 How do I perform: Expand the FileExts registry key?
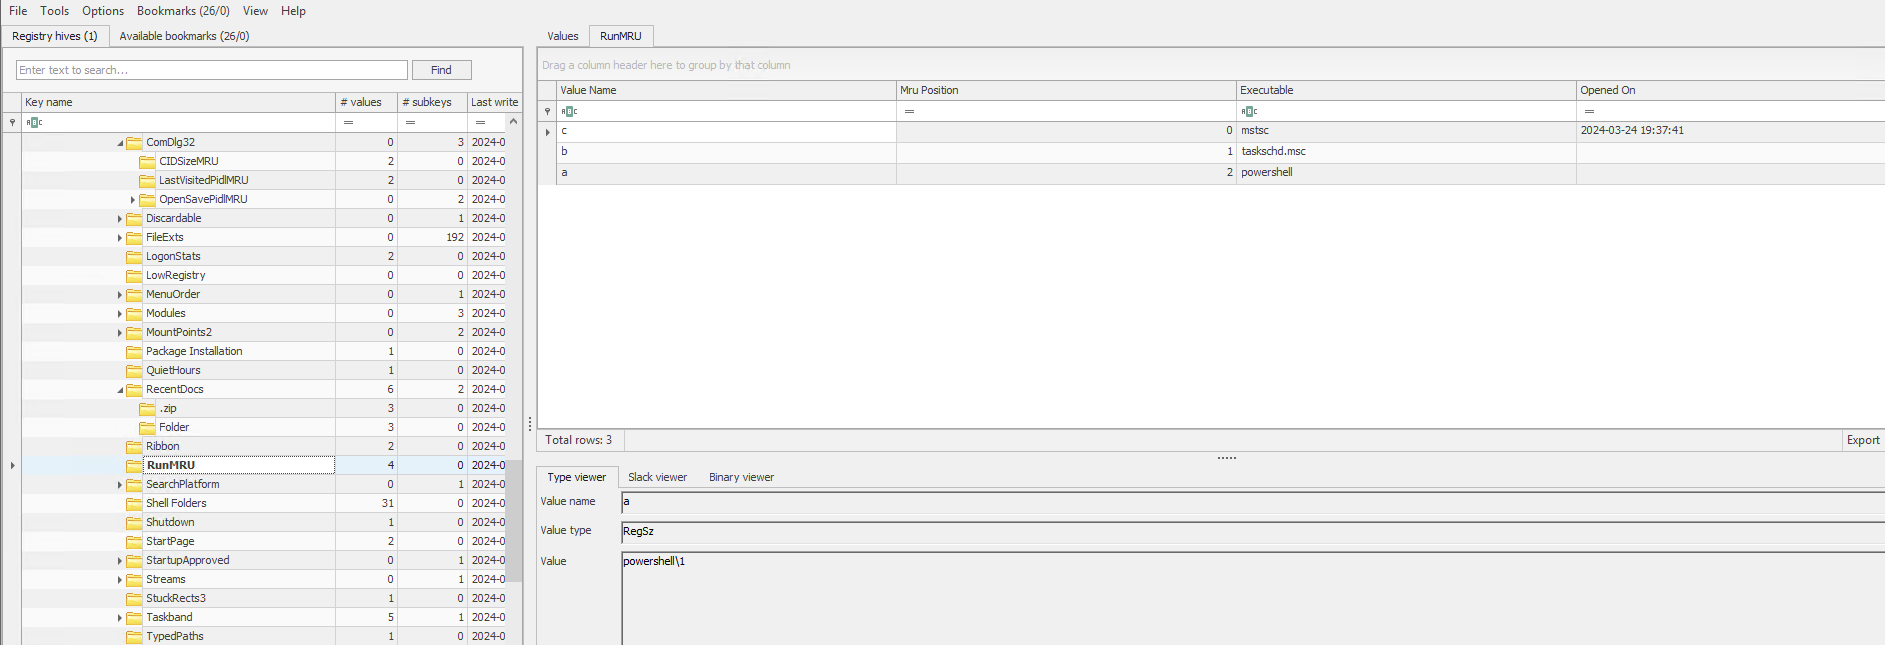click(x=120, y=238)
